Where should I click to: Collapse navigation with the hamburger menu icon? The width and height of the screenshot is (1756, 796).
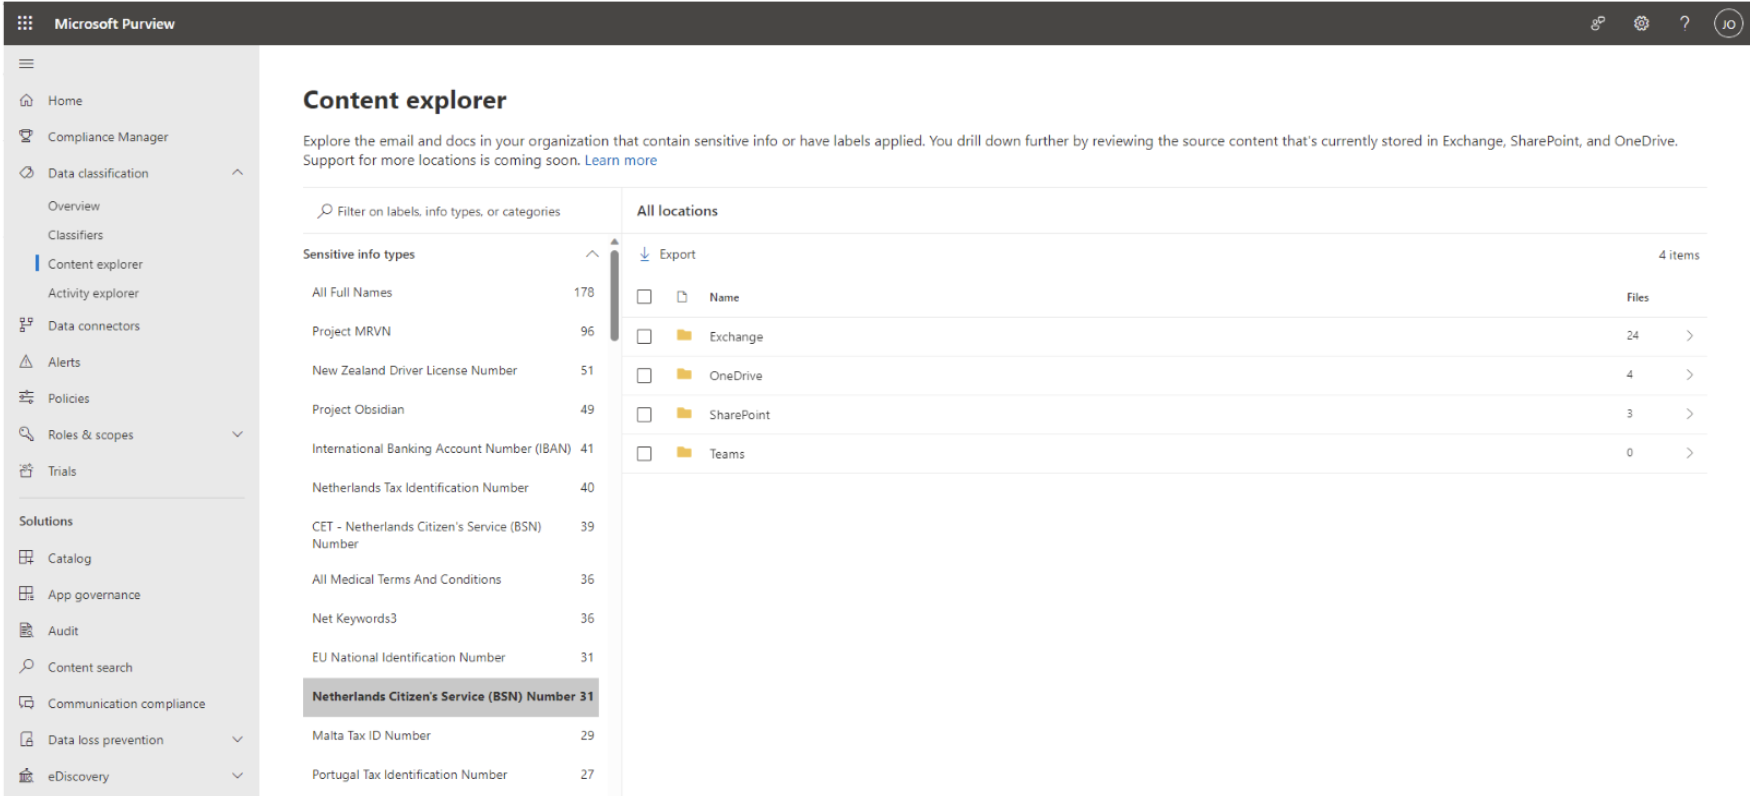27,64
